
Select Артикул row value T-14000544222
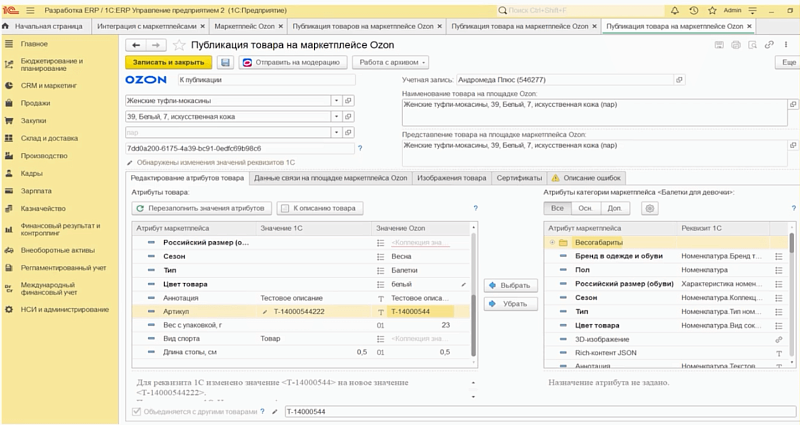[x=299, y=312]
